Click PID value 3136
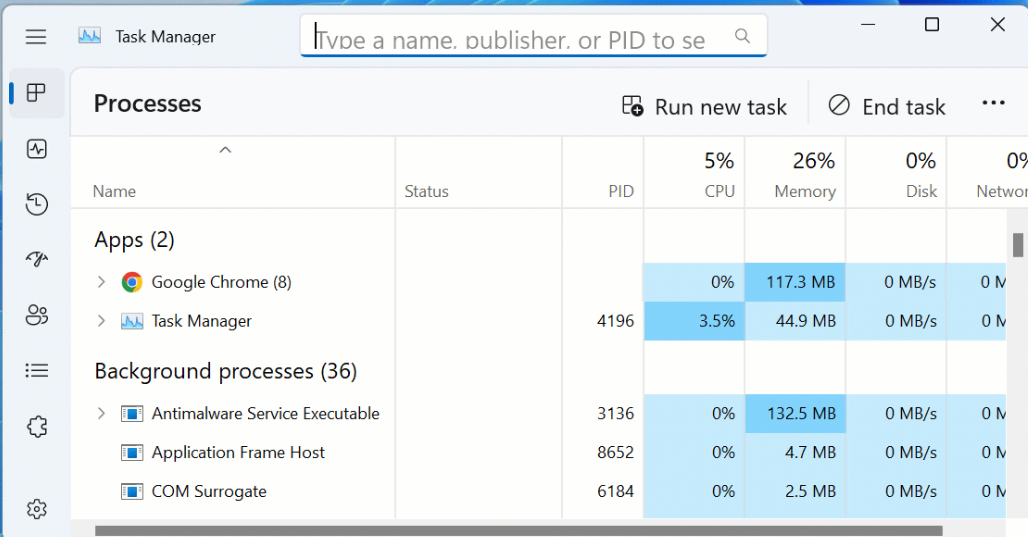The height and width of the screenshot is (537, 1028). (x=615, y=414)
